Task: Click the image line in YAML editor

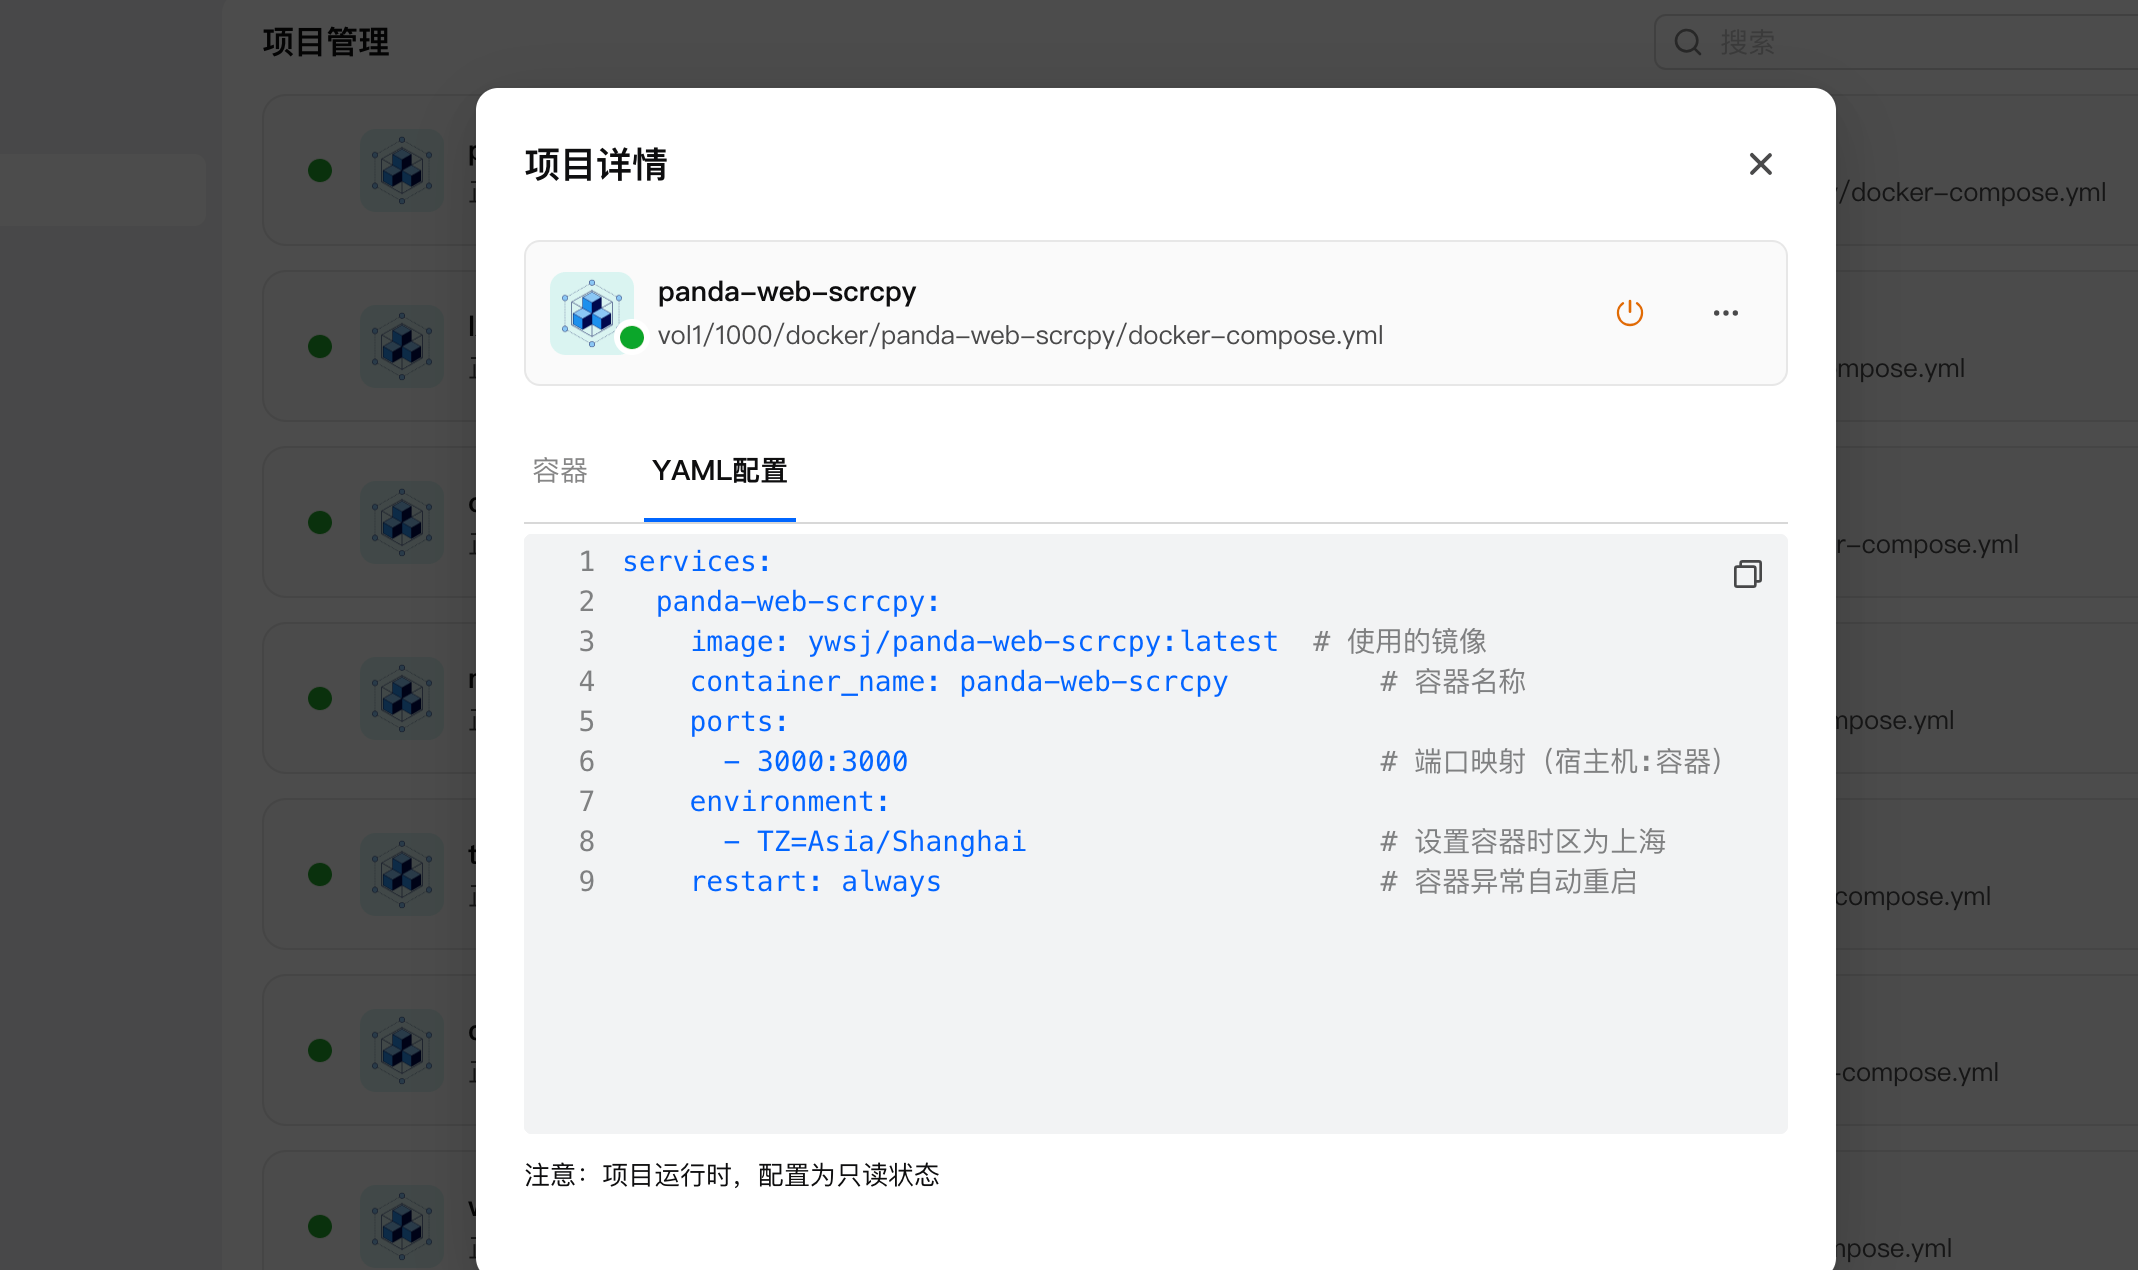Action: coord(984,642)
